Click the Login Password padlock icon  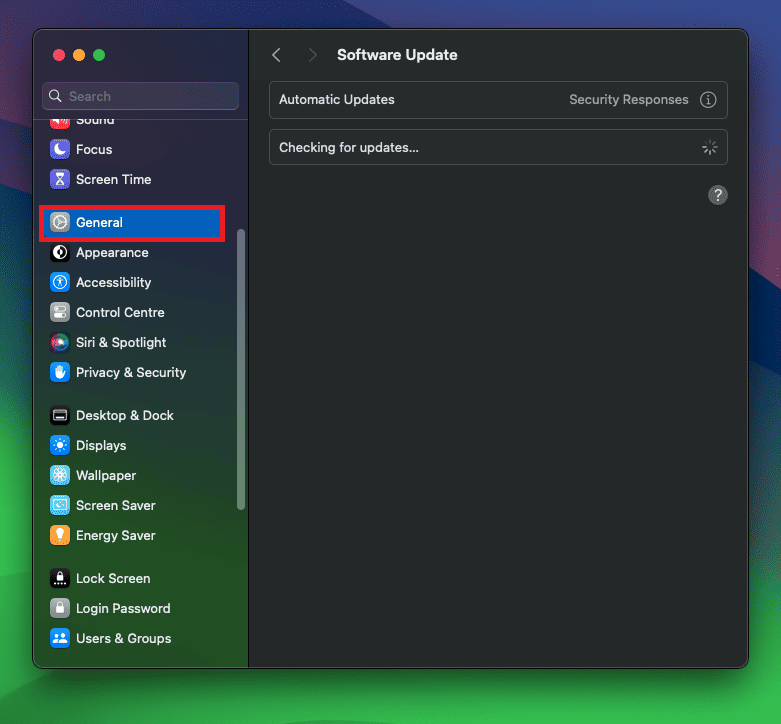pos(60,608)
